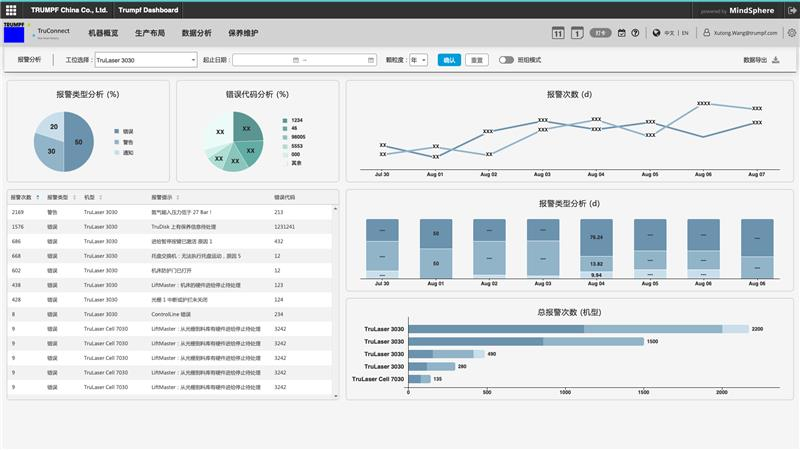Open the help question mark icon
The width and height of the screenshot is (800, 450).
pyautogui.click(x=635, y=33)
